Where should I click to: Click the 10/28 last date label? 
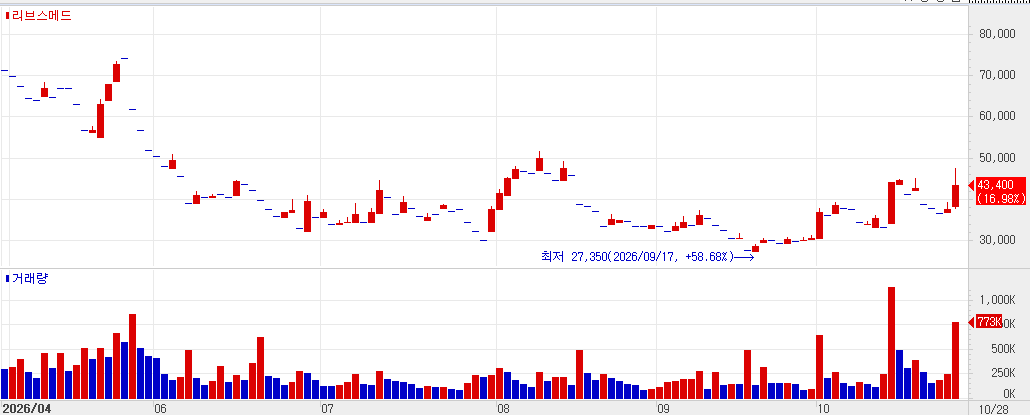tap(991, 408)
